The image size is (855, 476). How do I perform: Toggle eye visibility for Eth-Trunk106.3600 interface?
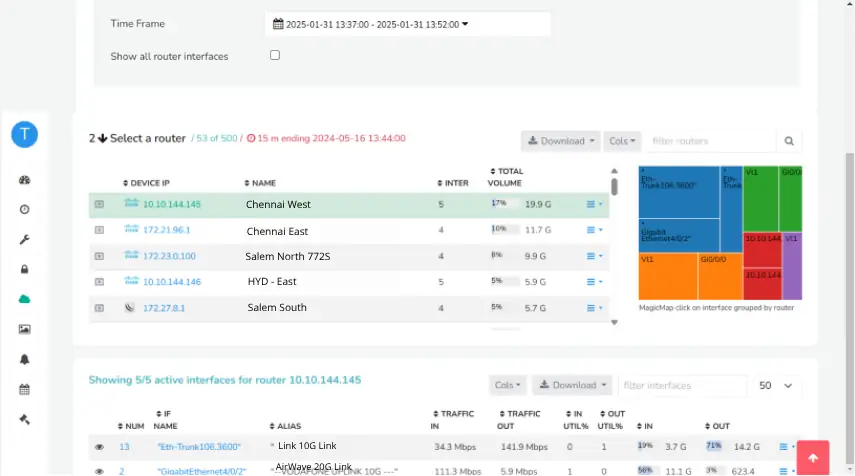(99, 447)
